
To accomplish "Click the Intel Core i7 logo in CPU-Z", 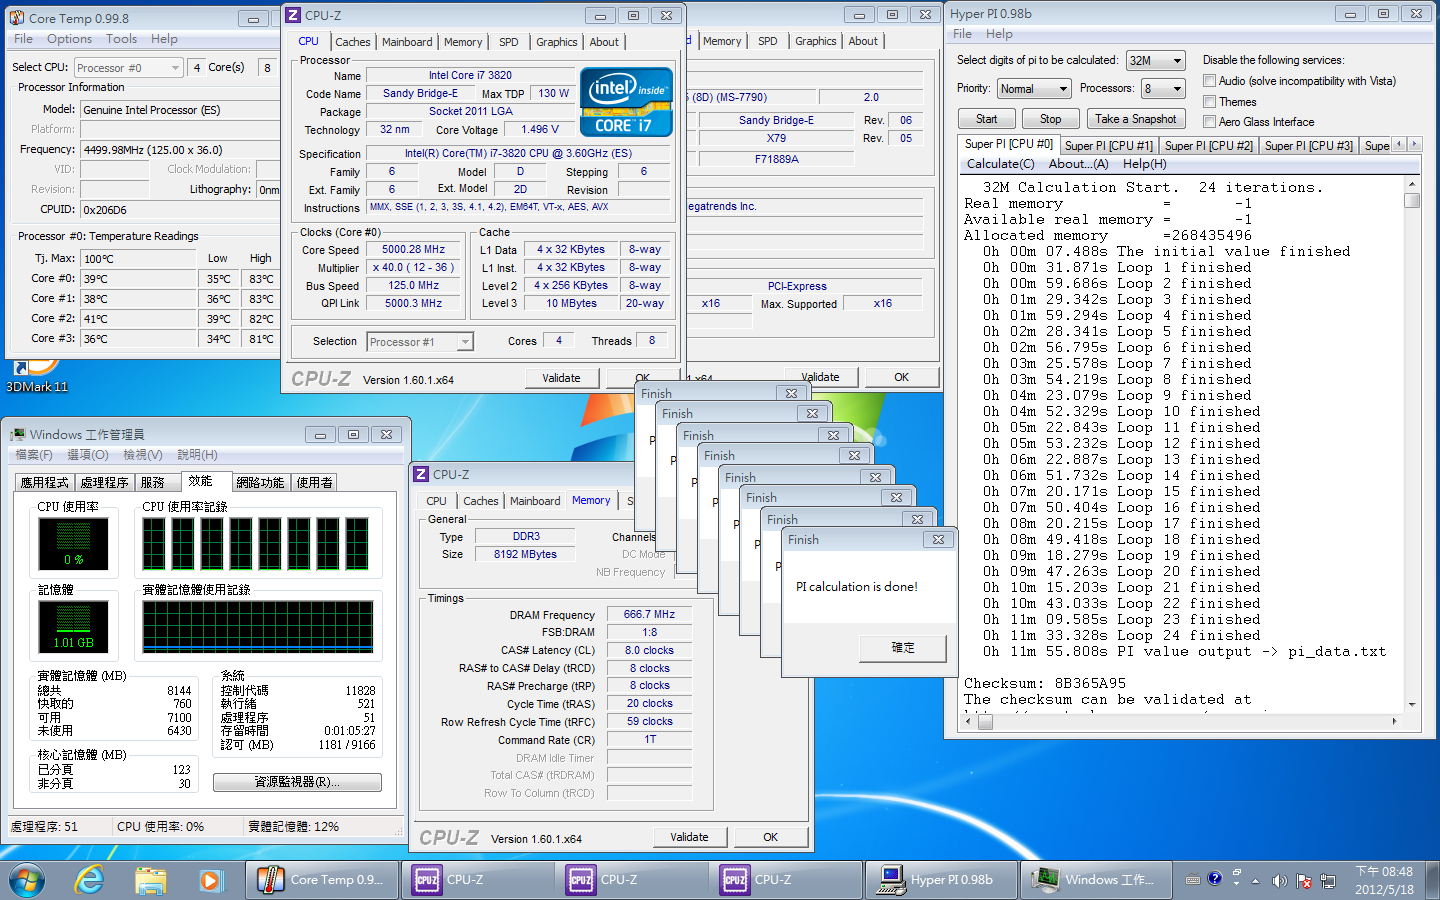I will coord(626,102).
